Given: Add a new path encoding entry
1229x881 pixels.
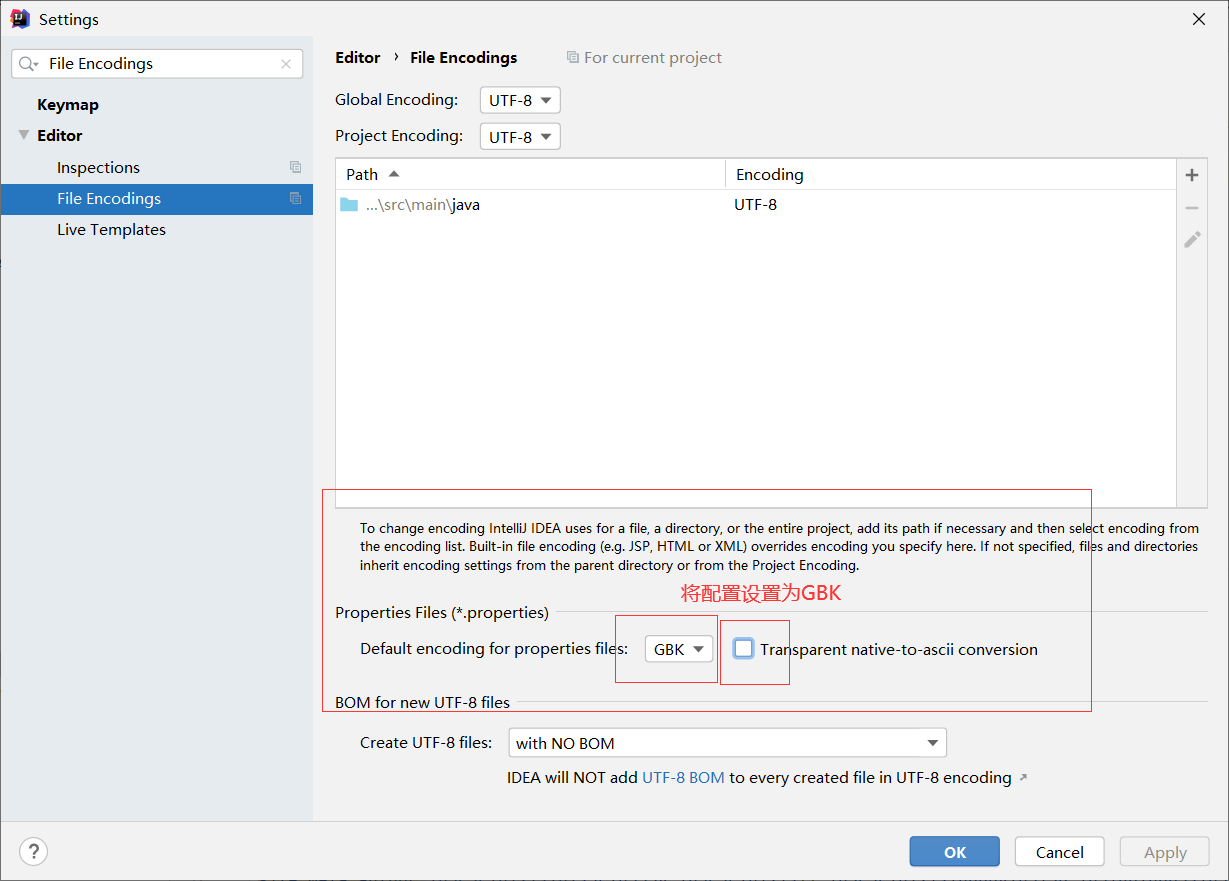Looking at the screenshot, I should [x=1191, y=174].
